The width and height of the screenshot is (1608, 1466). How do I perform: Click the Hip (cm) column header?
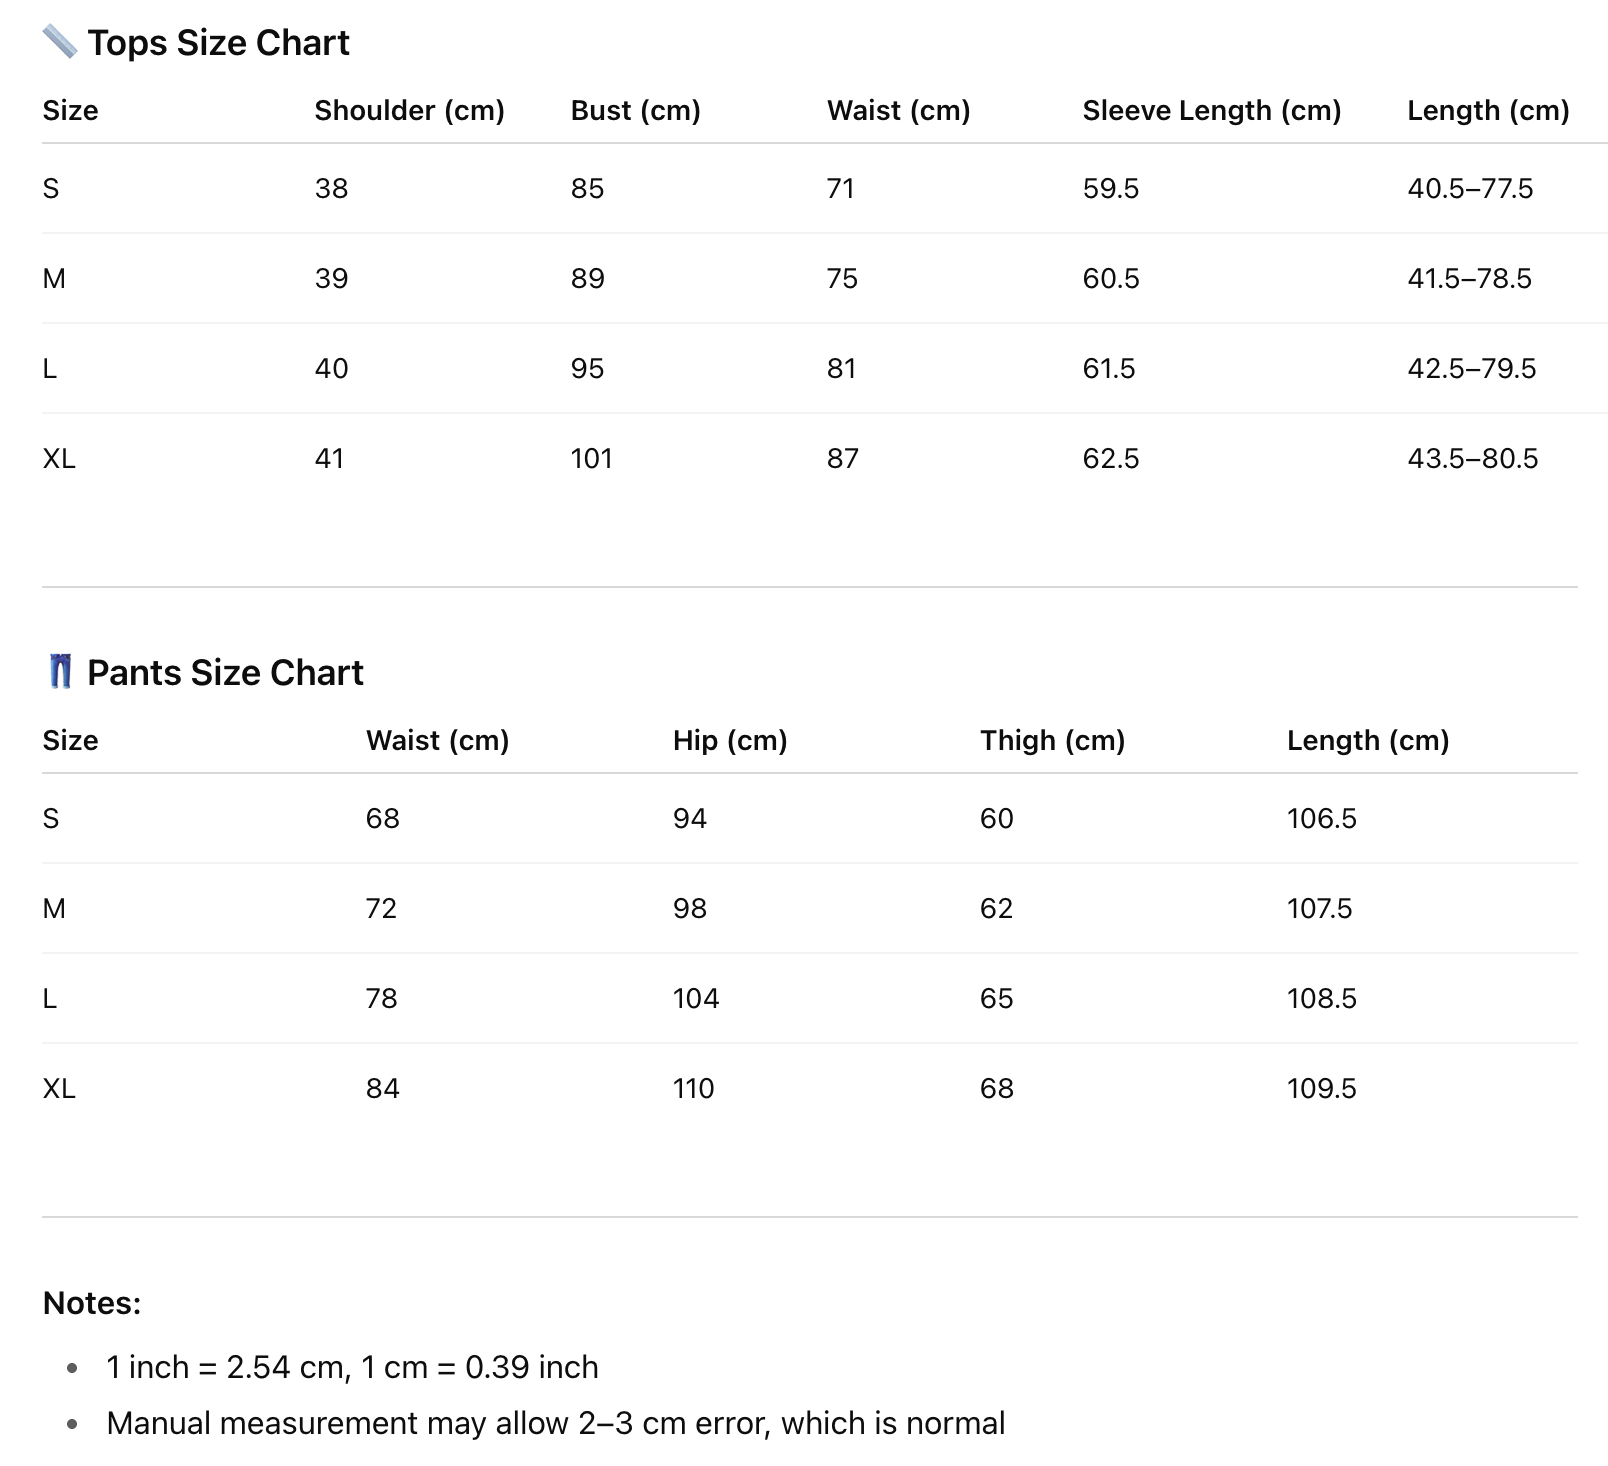click(x=730, y=740)
